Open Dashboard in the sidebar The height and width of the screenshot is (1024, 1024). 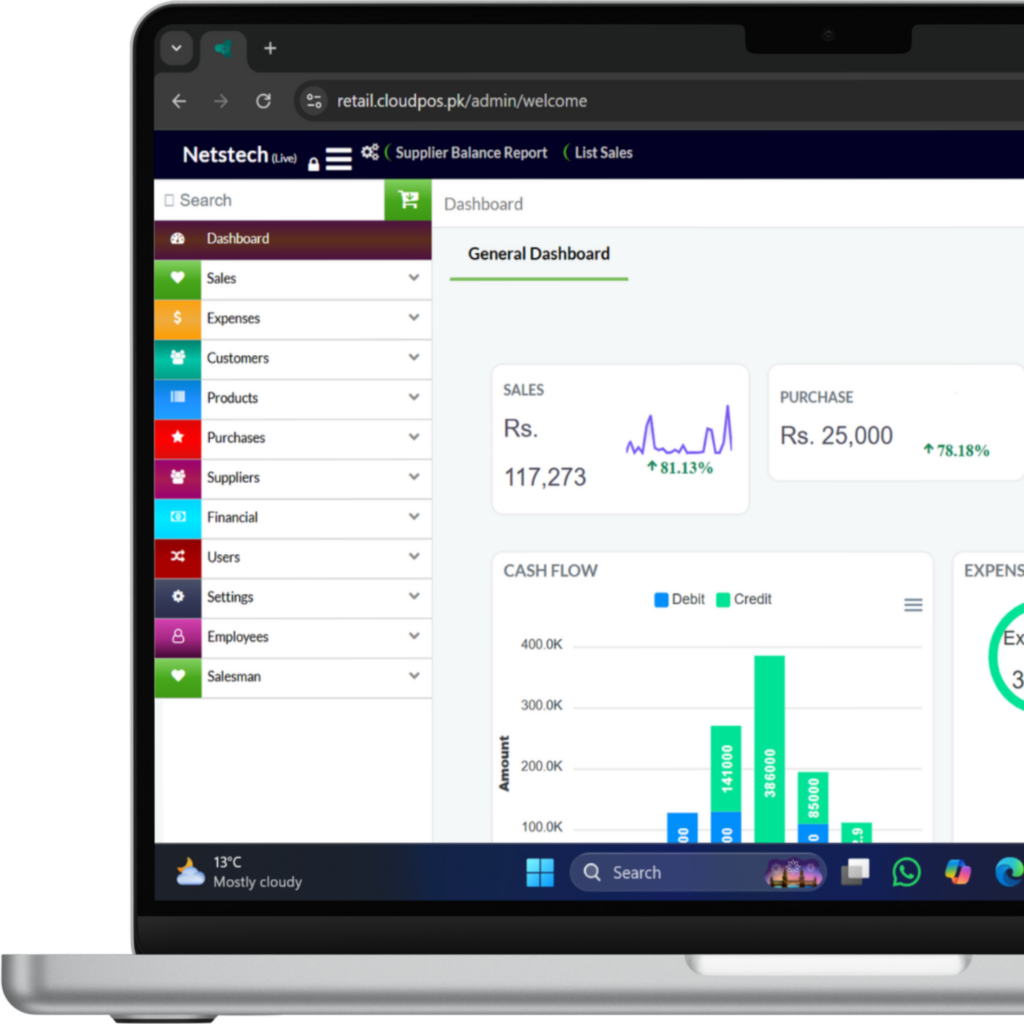tap(238, 239)
